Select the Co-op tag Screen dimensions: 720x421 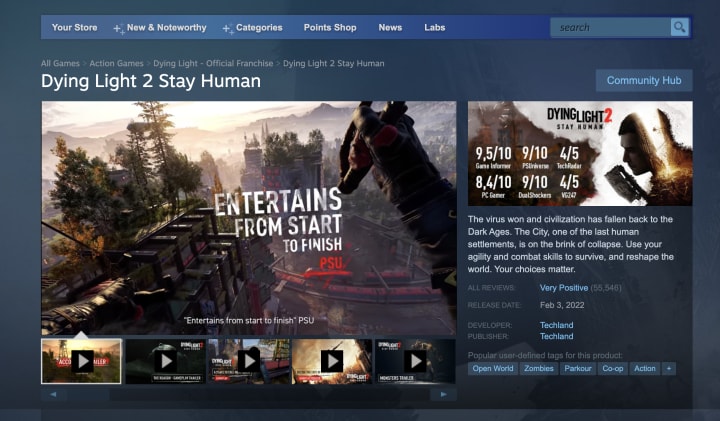click(x=613, y=368)
